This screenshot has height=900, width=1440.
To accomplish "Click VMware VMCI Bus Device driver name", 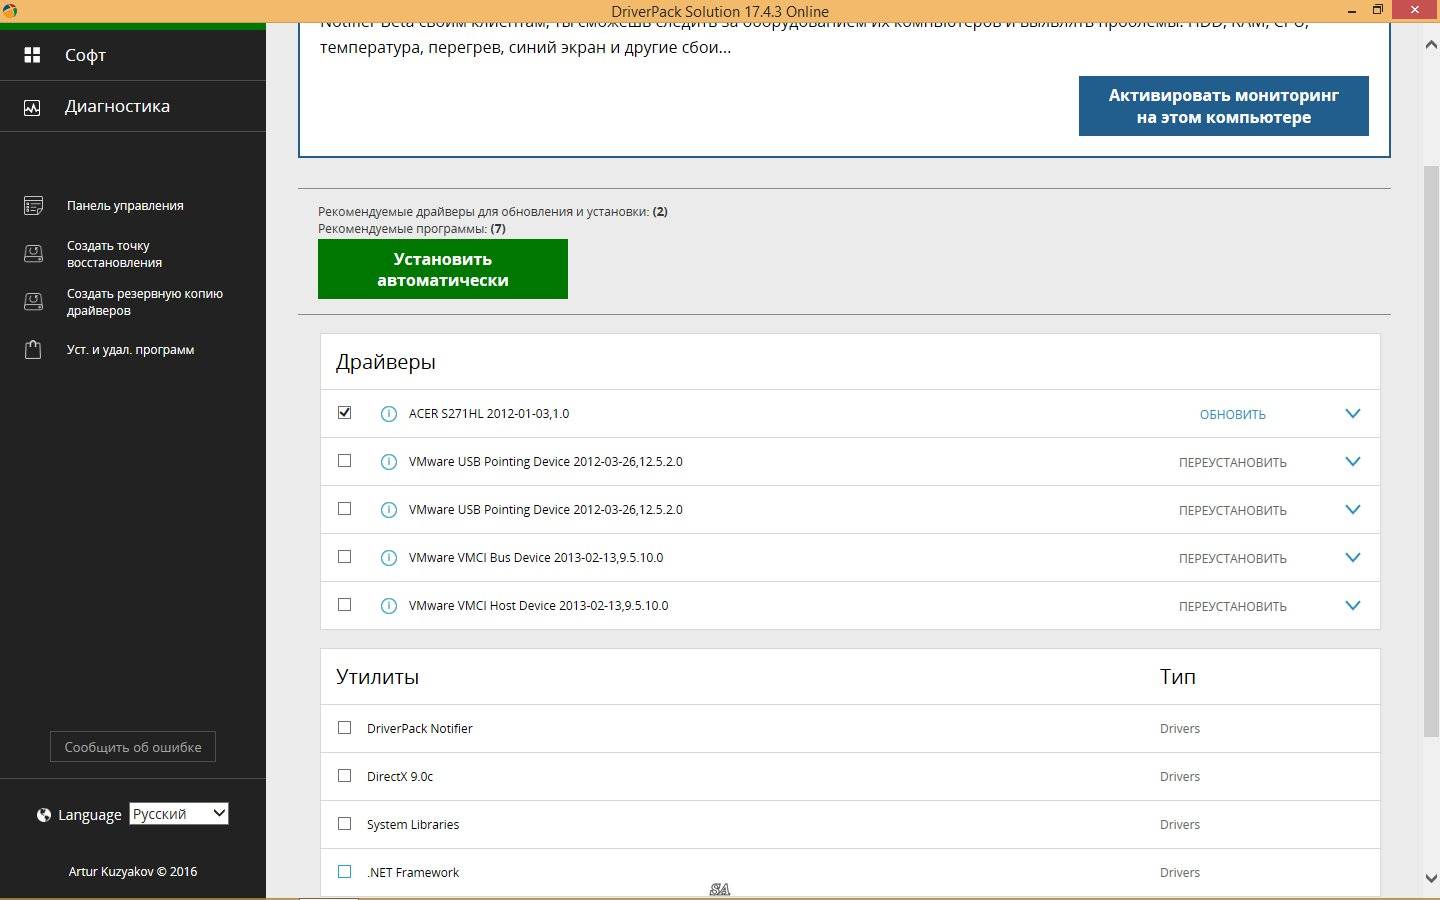I will coord(536,558).
